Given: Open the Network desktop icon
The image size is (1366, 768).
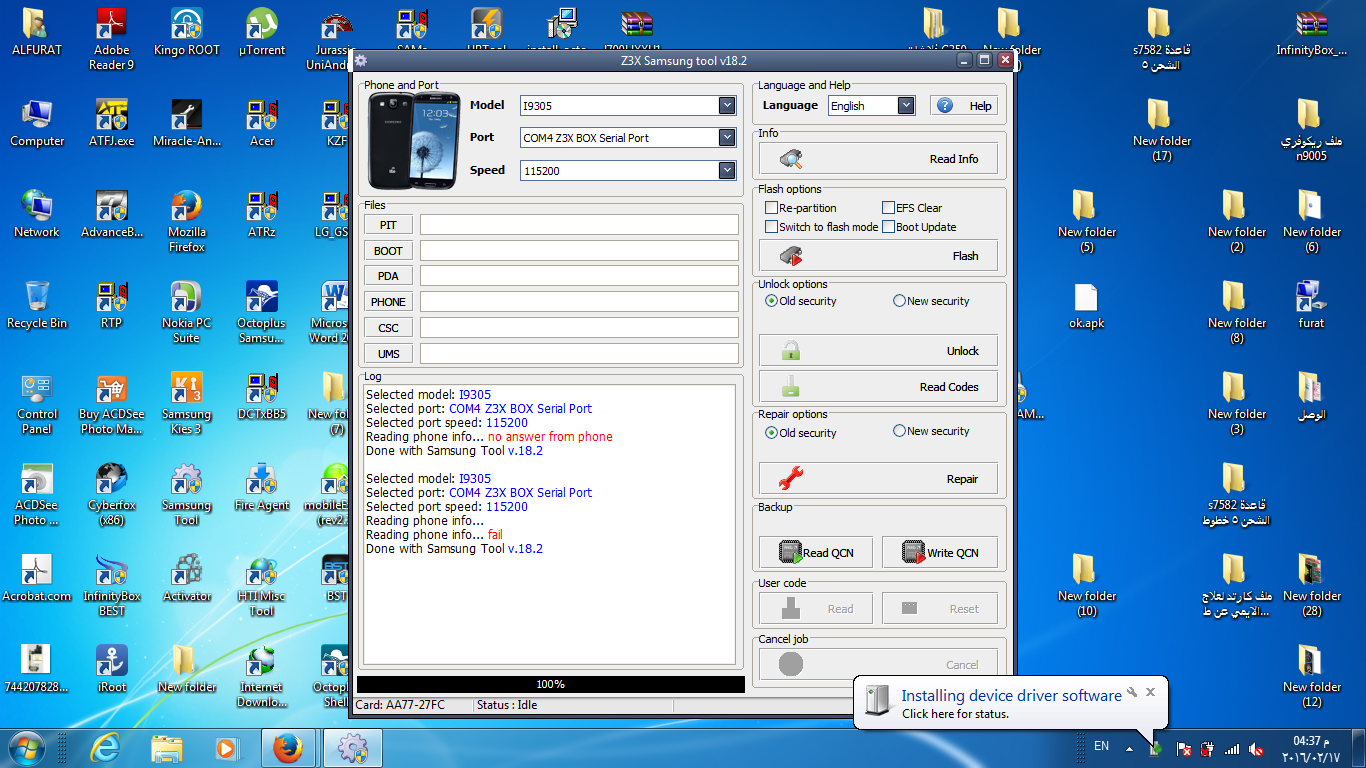Looking at the screenshot, I should (37, 214).
